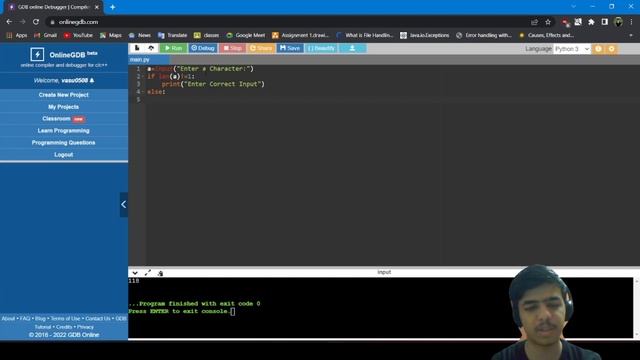Open Create New Project in sidebar
This screenshot has height=360, width=640.
coord(64,95)
